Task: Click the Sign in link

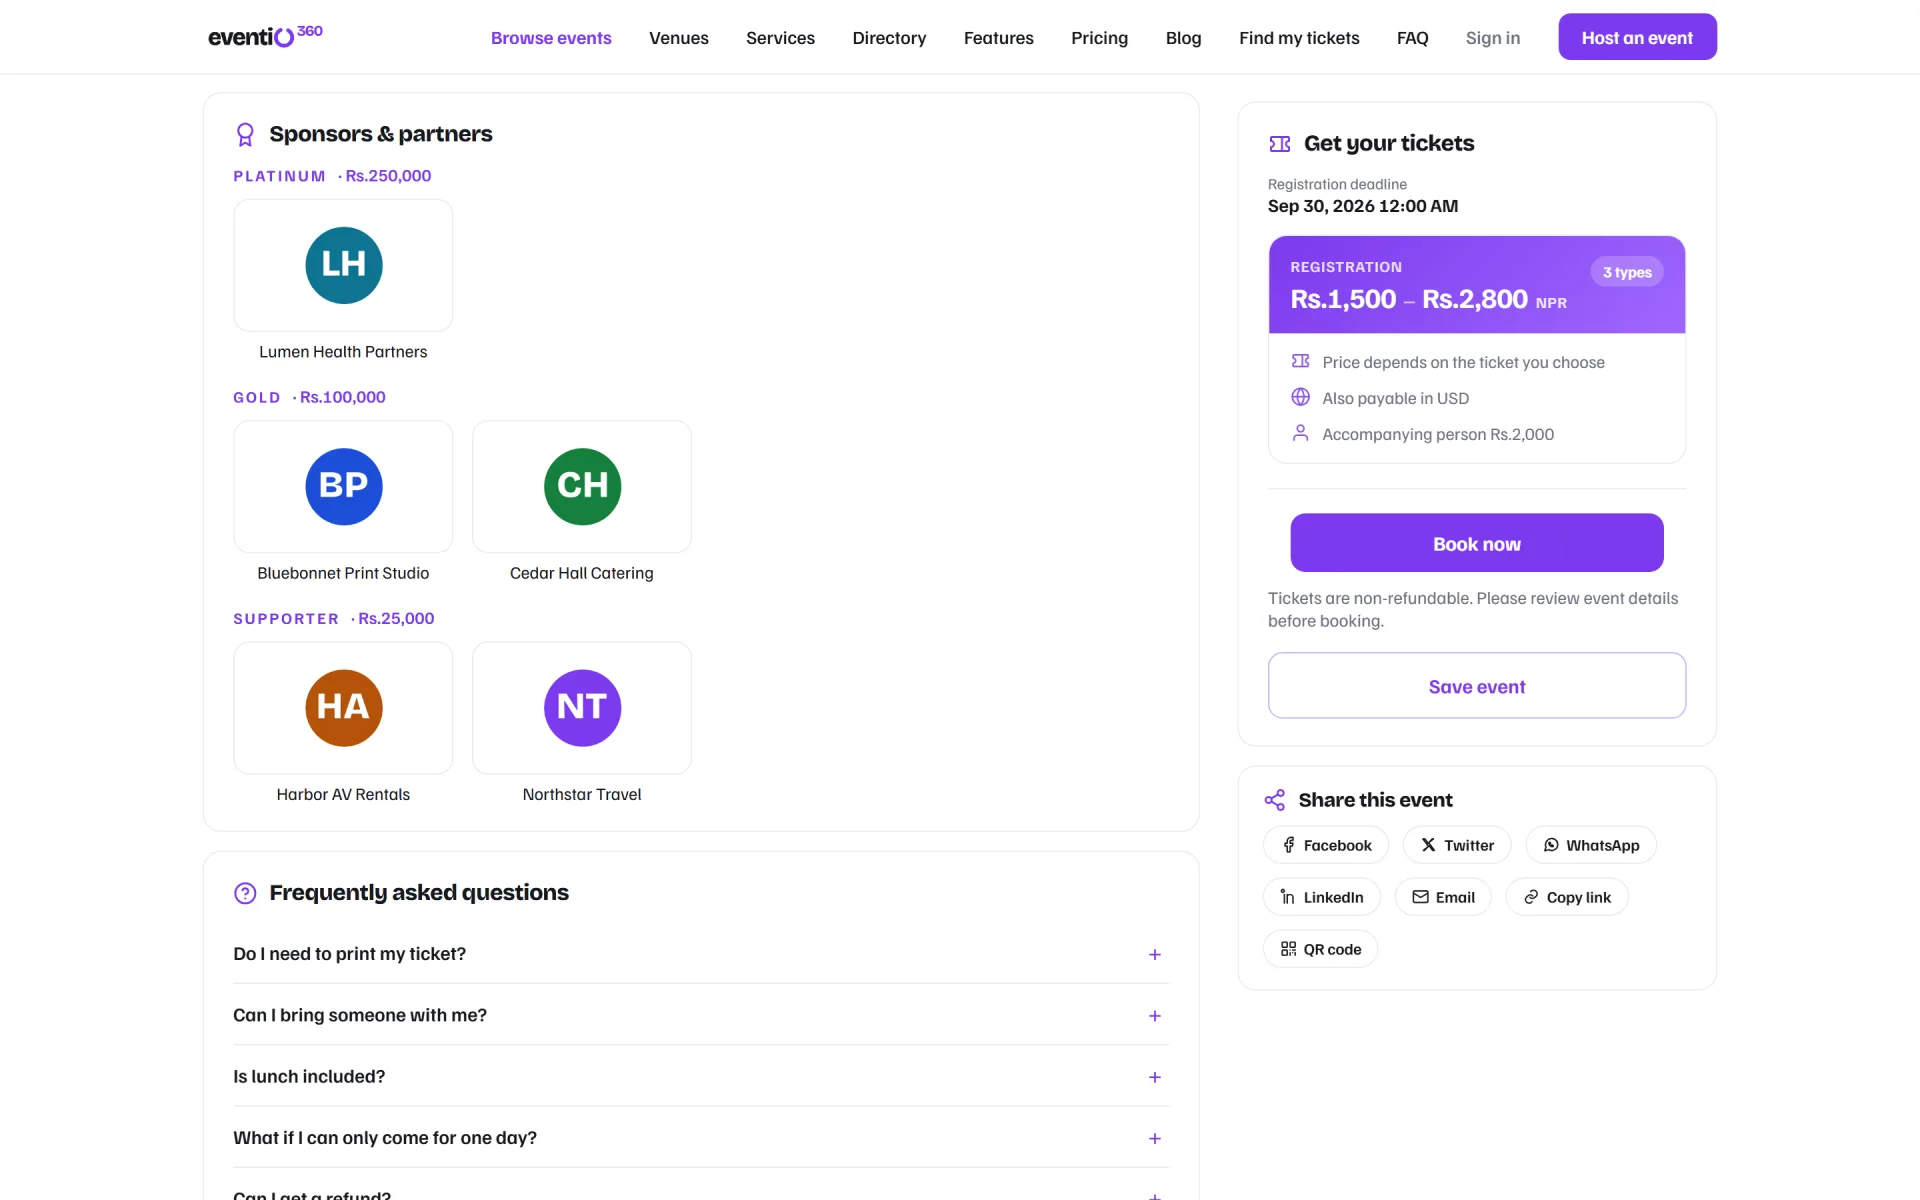Action: pyautogui.click(x=1492, y=38)
